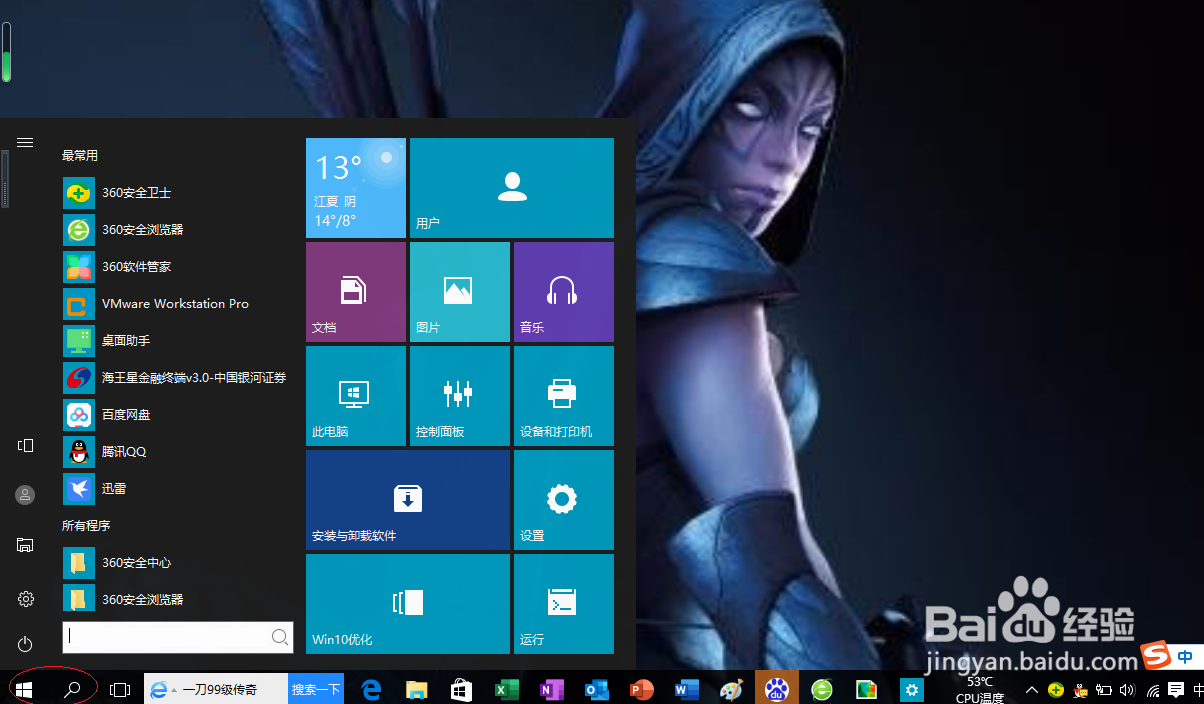1204x704 pixels.
Task: Open the notification center tray icon
Action: (x=1176, y=690)
